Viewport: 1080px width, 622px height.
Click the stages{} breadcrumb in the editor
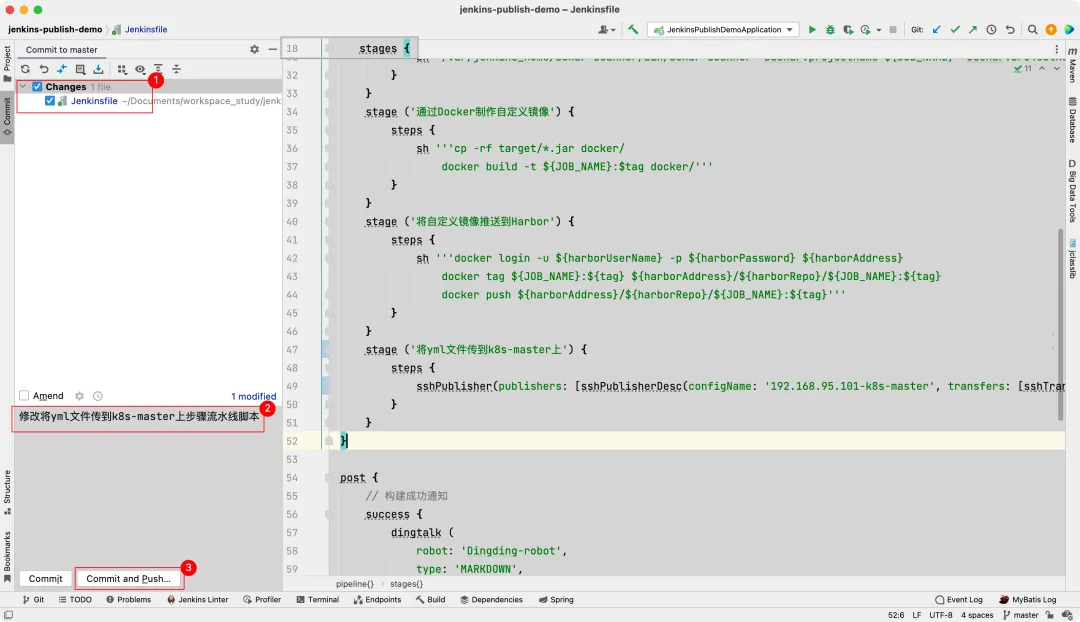(x=406, y=583)
